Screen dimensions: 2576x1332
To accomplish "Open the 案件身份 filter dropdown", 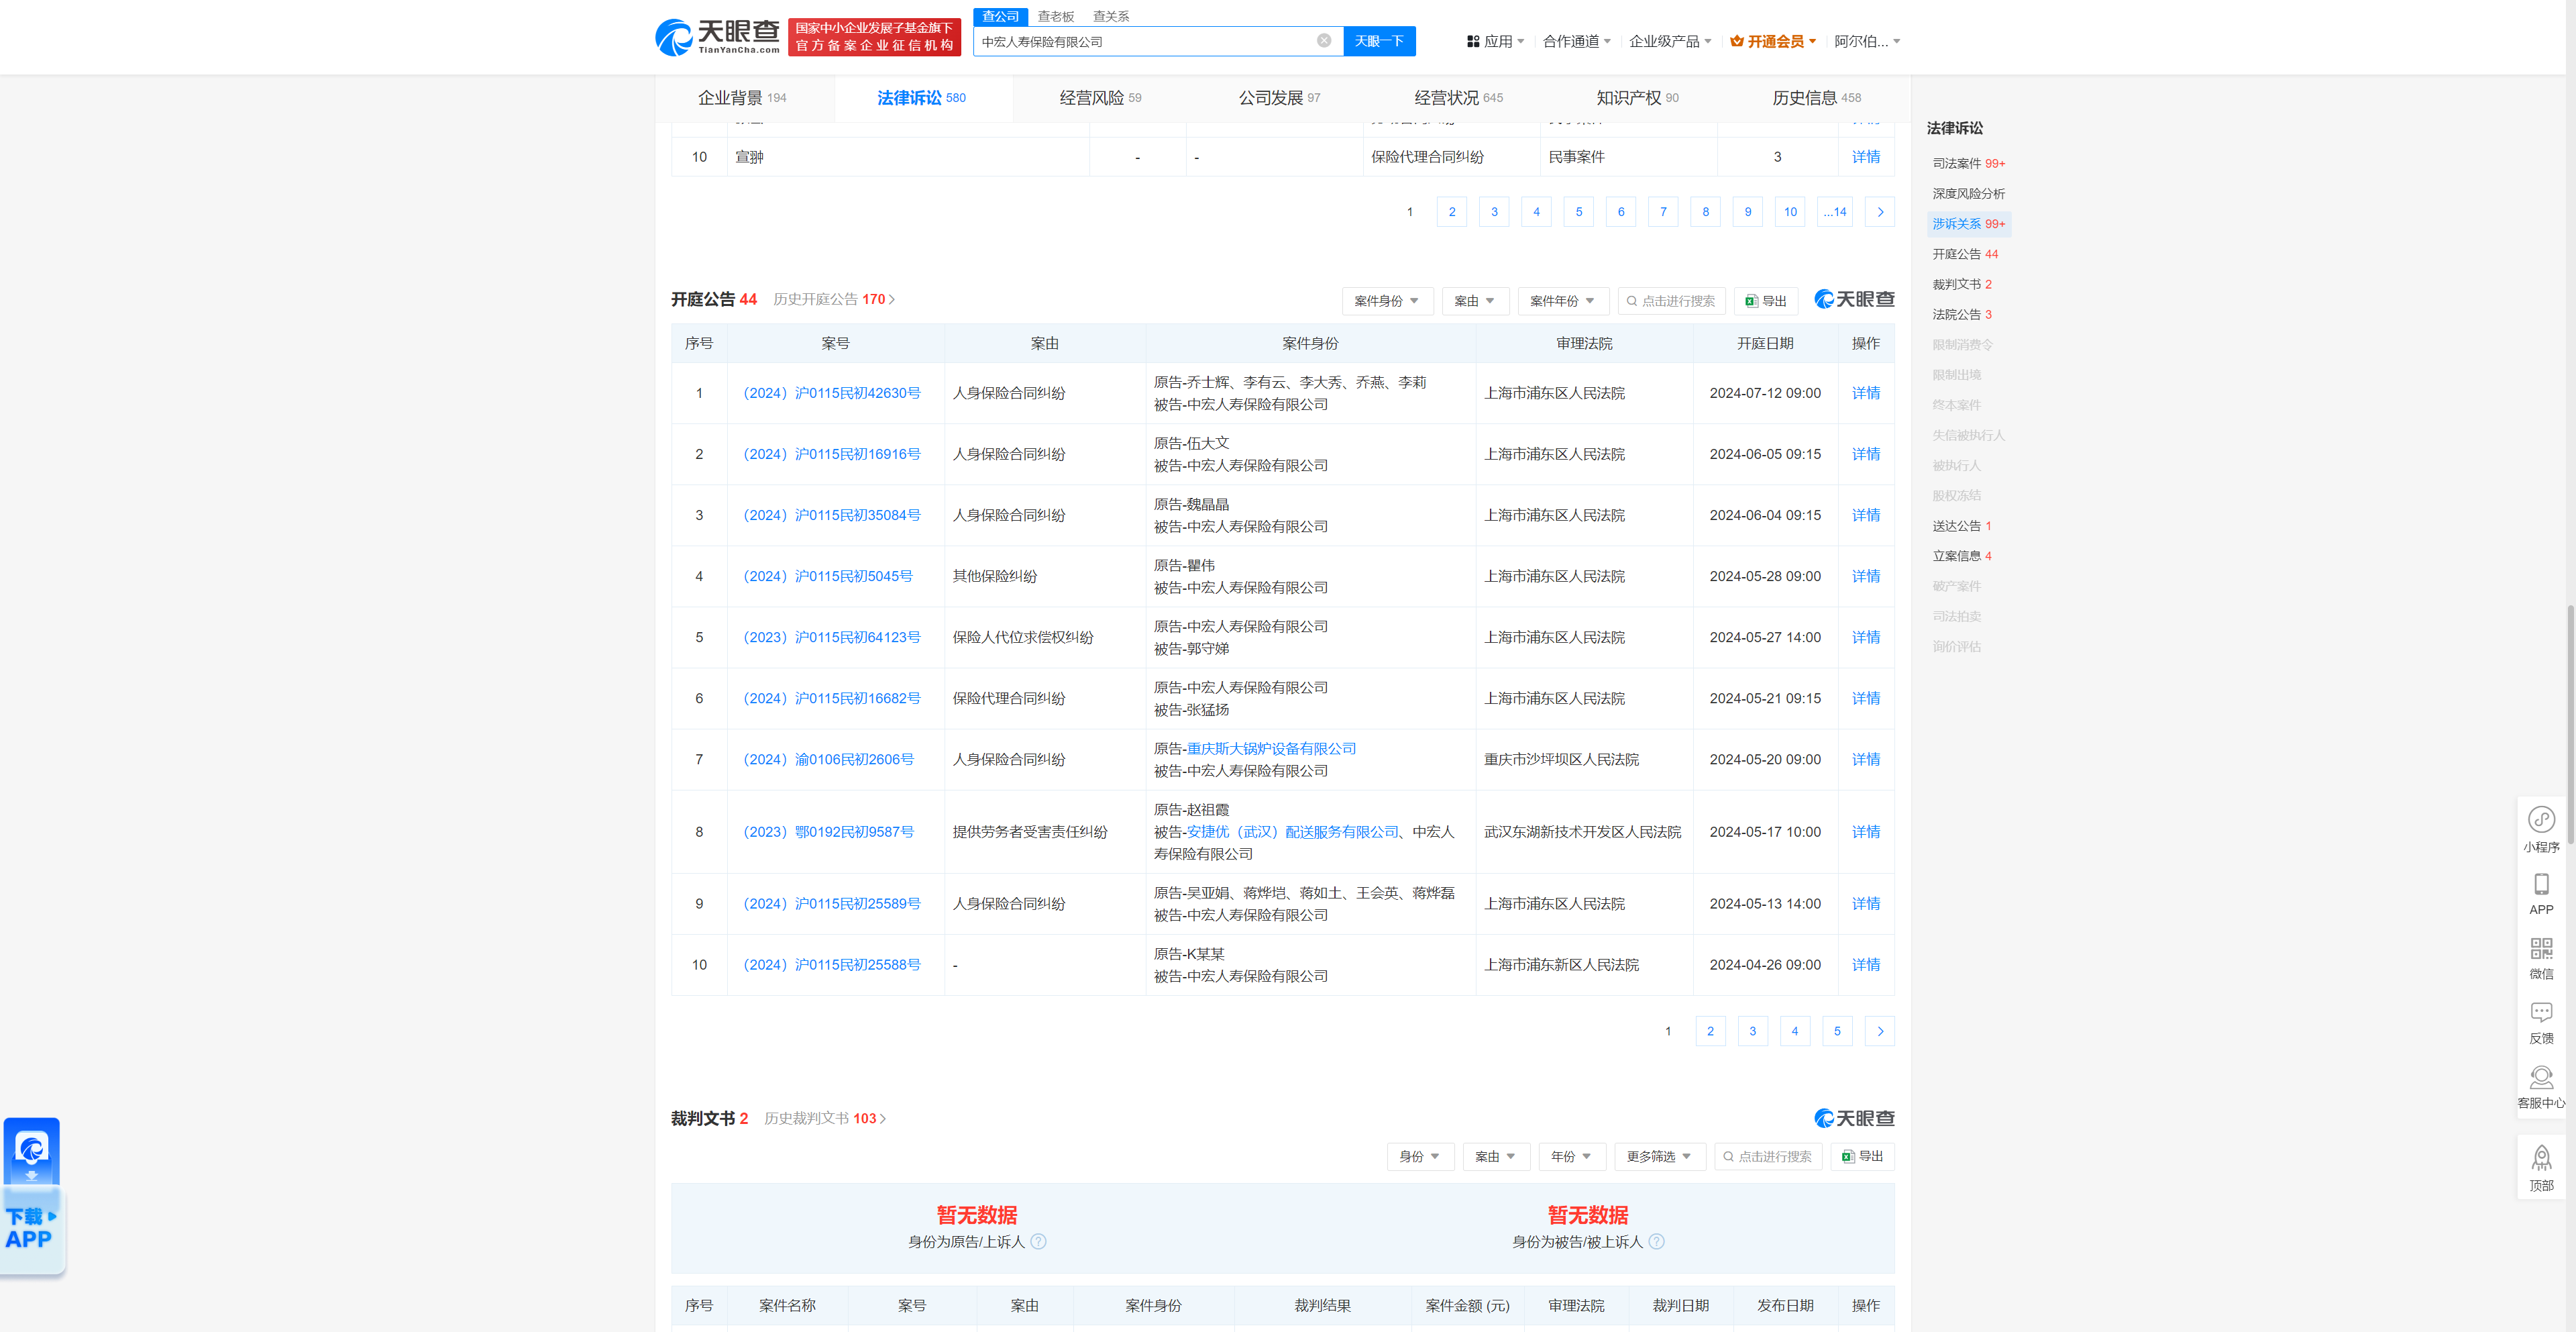I will click(x=1387, y=301).
